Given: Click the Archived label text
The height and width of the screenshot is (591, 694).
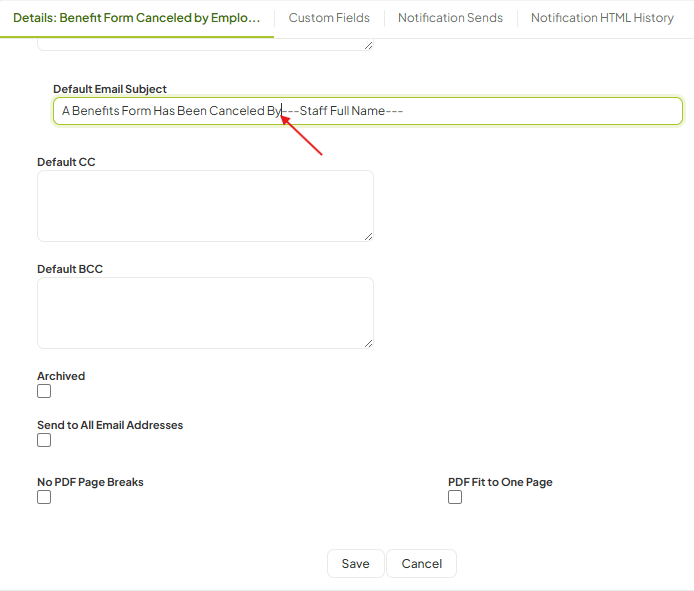Looking at the screenshot, I should [61, 376].
